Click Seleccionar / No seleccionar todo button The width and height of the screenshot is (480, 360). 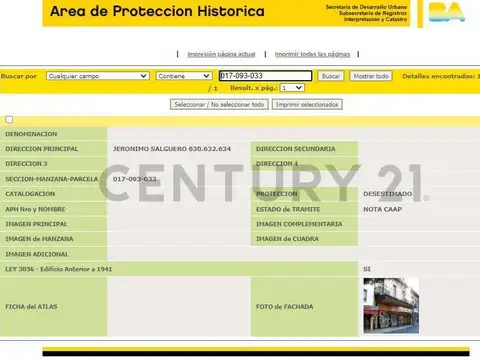[x=219, y=105]
